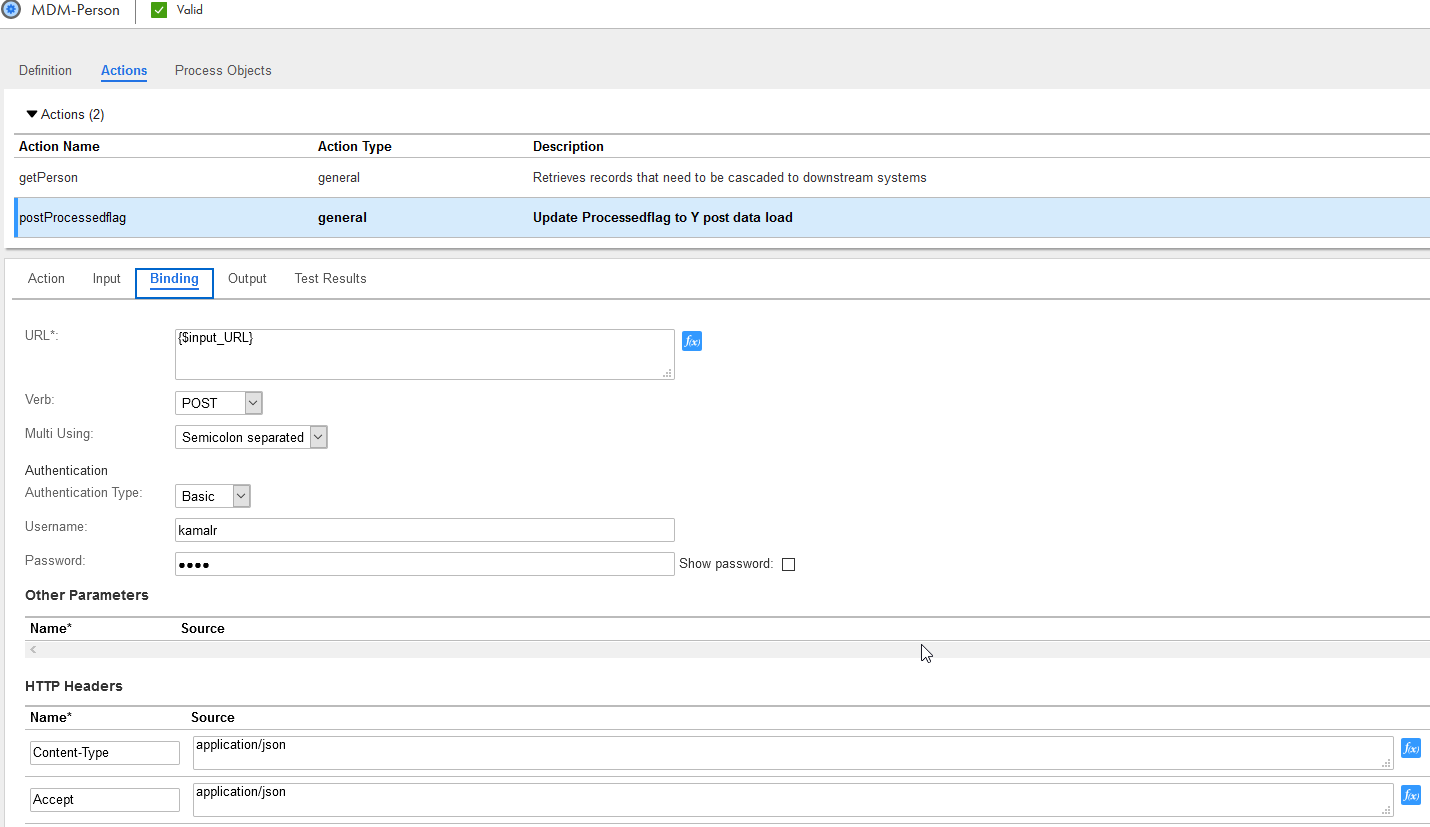Select the Actions top tab

click(x=124, y=71)
